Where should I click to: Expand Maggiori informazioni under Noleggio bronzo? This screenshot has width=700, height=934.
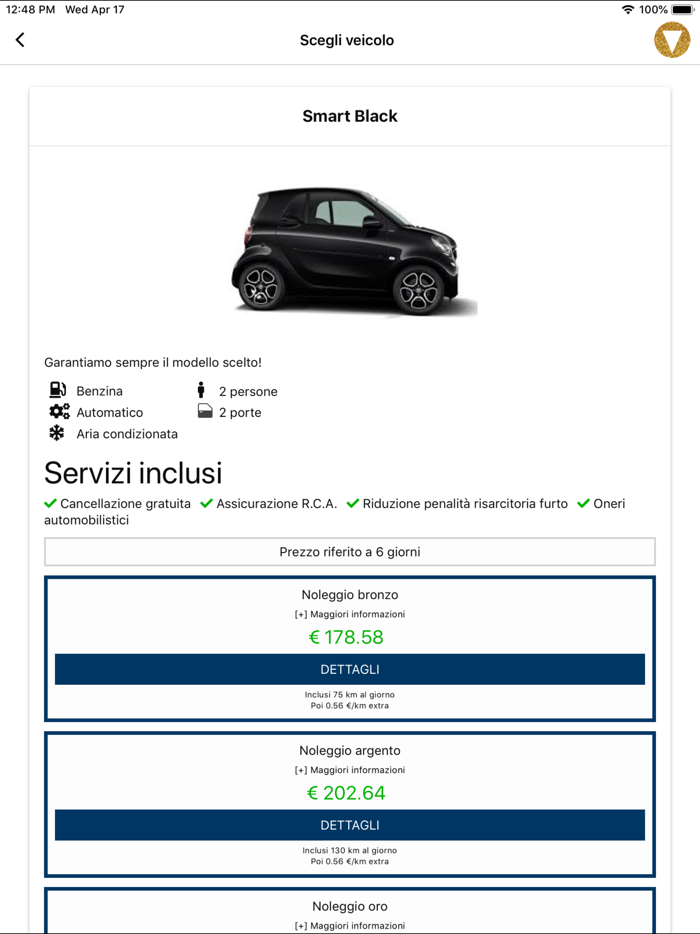[349, 614]
